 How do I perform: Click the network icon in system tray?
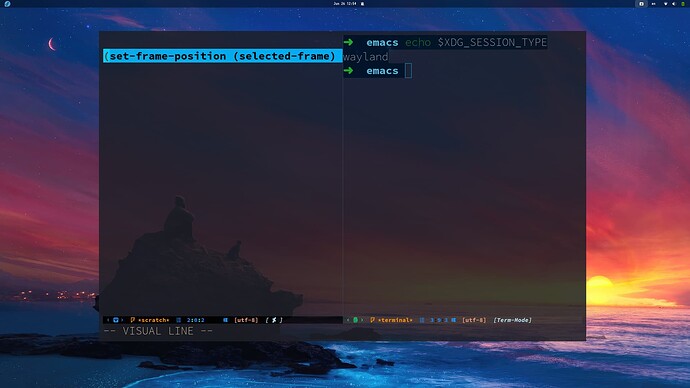click(x=665, y=4)
